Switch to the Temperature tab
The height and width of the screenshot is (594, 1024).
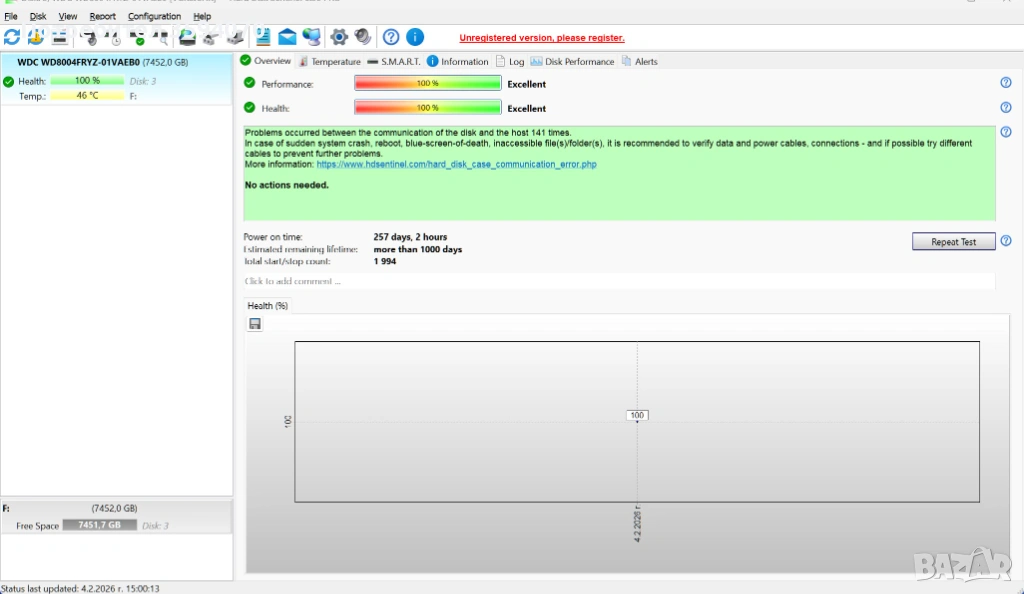[330, 62]
